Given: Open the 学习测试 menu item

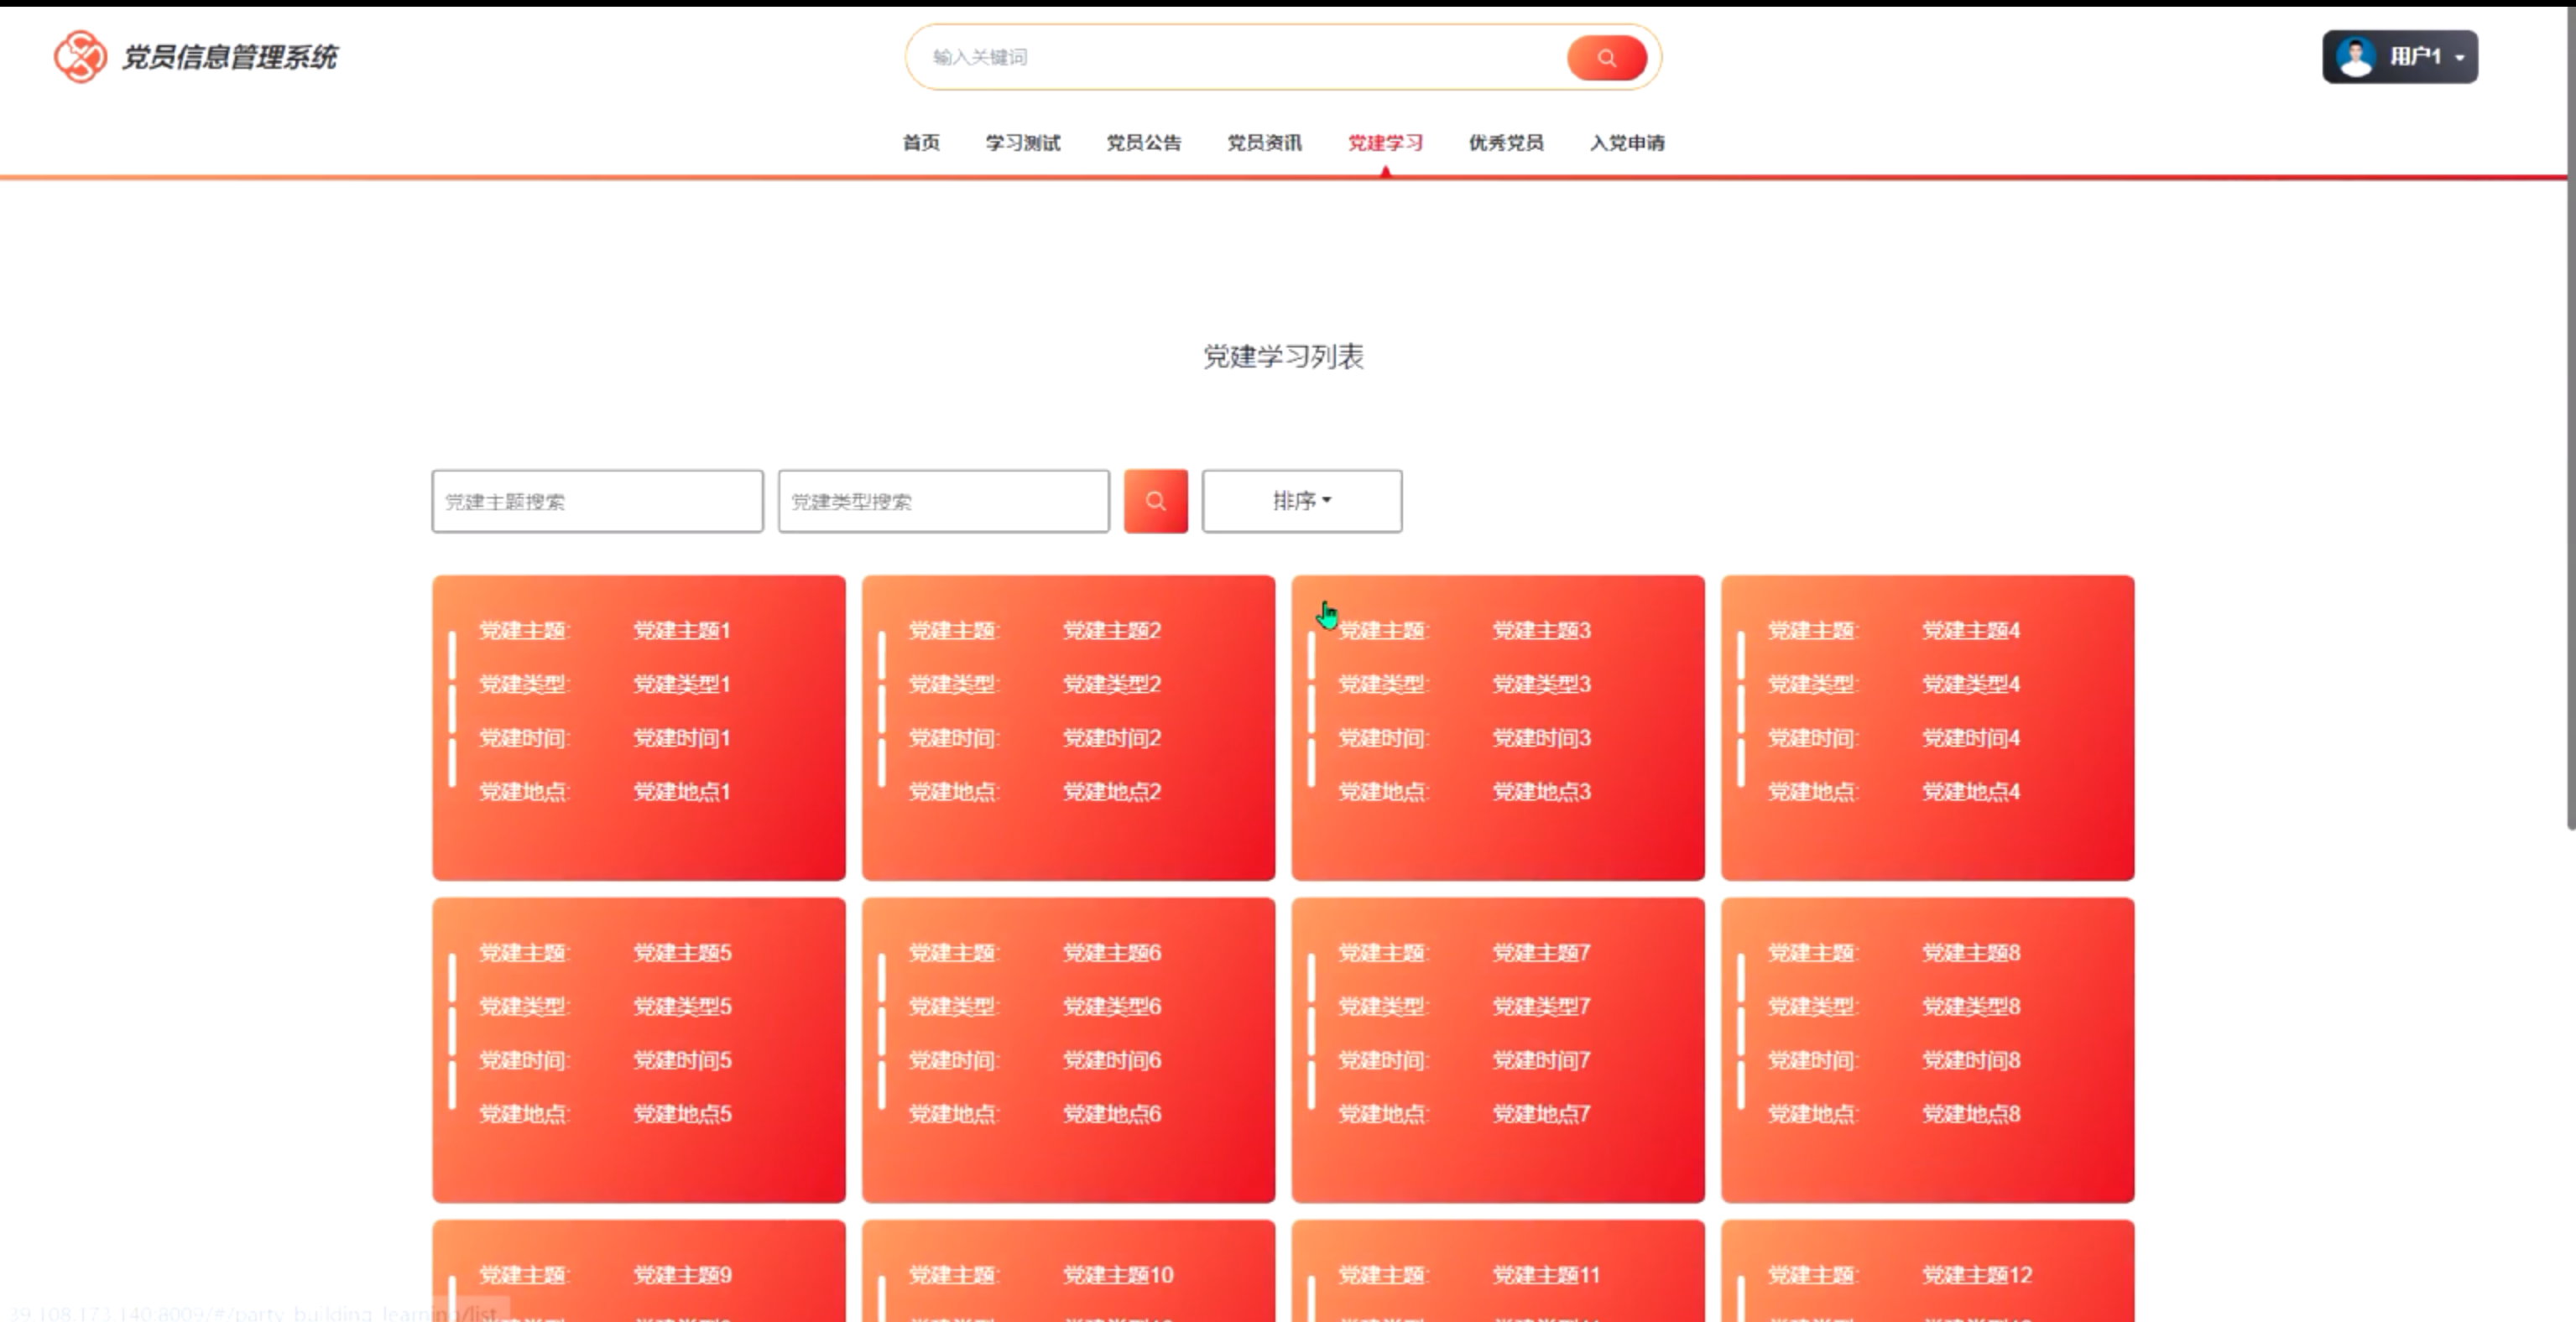Looking at the screenshot, I should tap(1022, 143).
